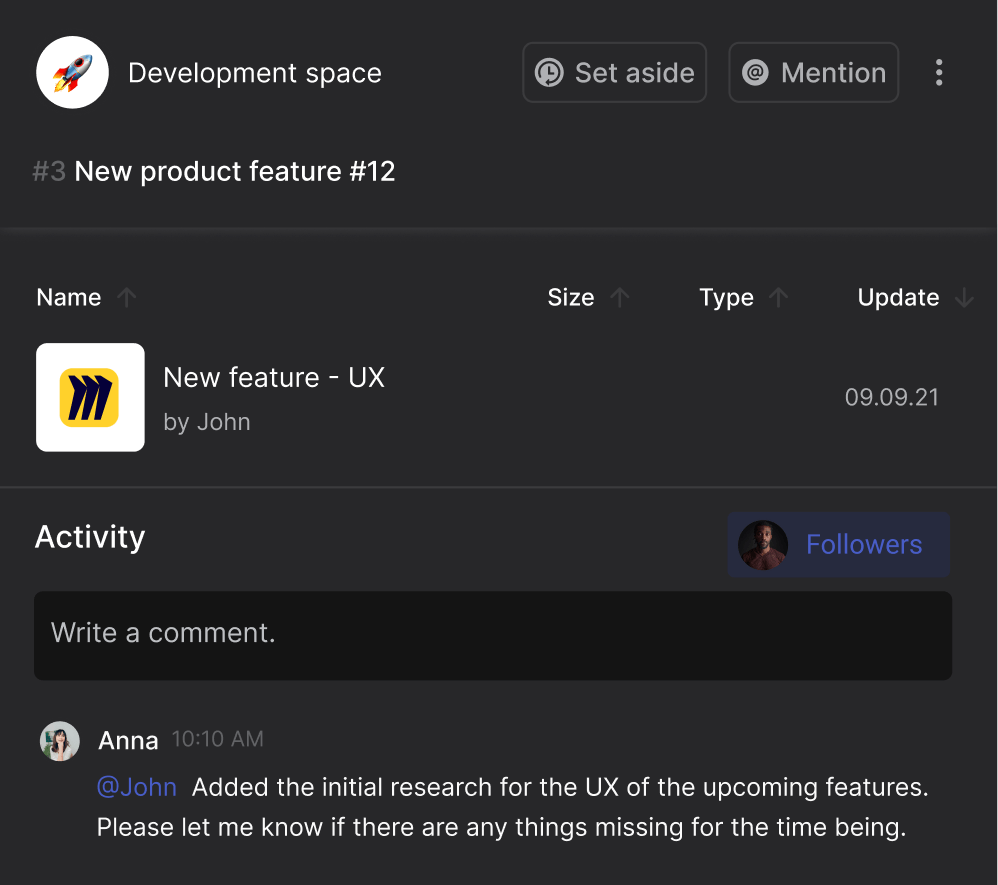
Task: Open the three-dot more options menu
Action: (938, 73)
